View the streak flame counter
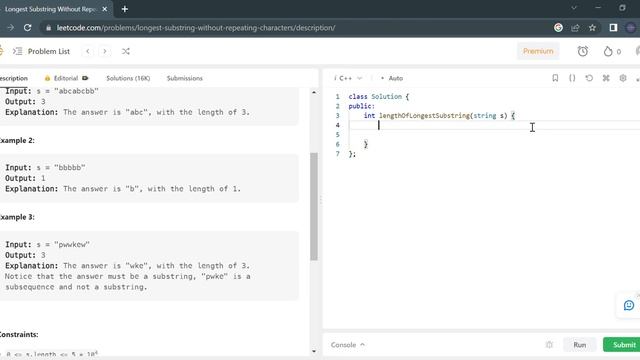640x360 pixels. coord(612,51)
